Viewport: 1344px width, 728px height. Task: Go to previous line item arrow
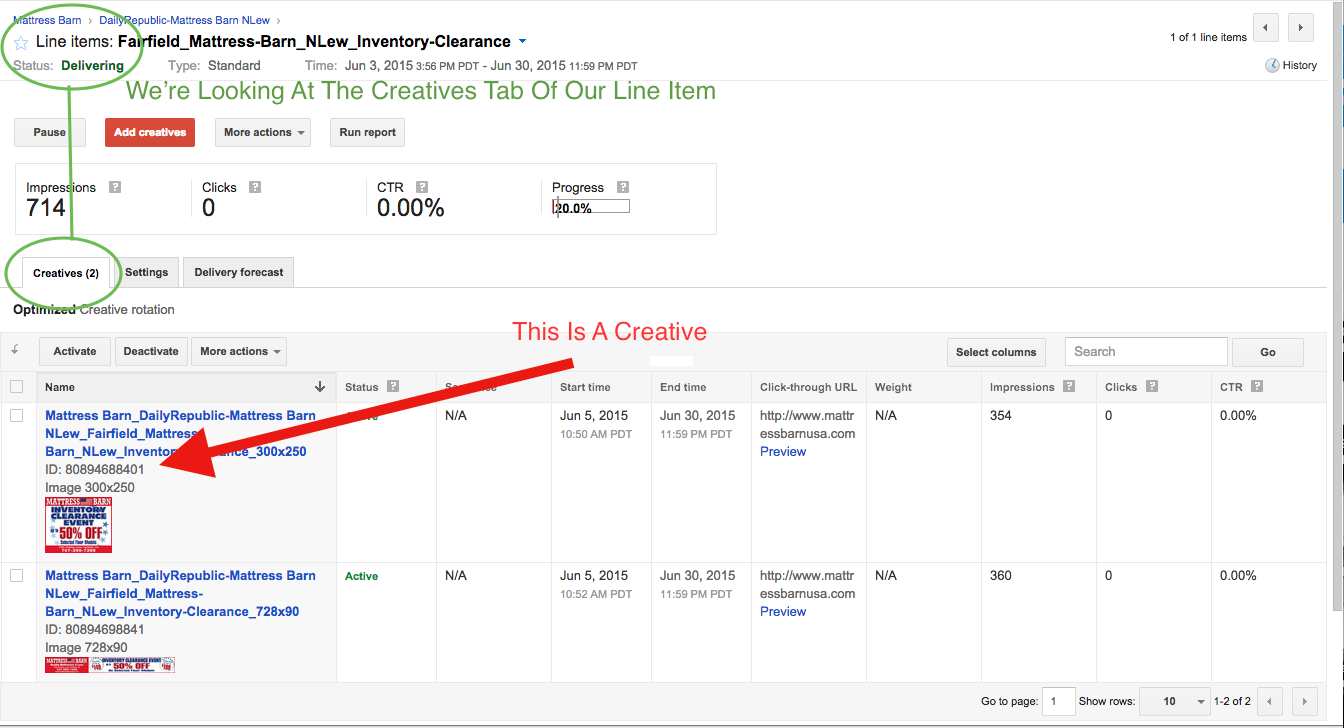click(x=1268, y=28)
